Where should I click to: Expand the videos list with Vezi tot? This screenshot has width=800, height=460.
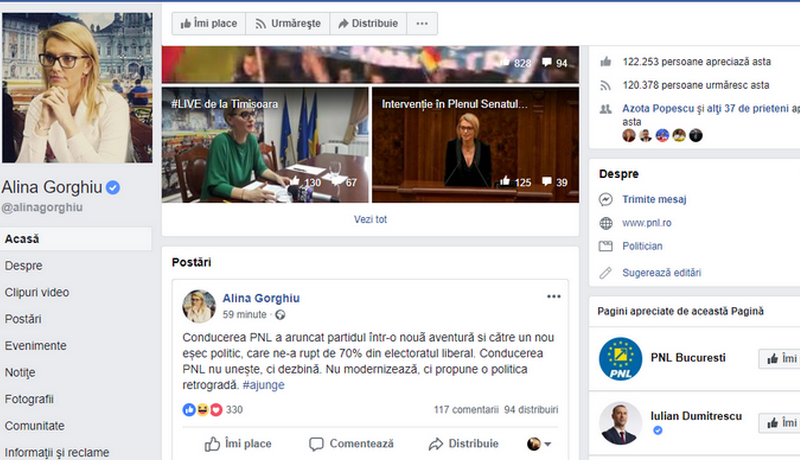point(370,219)
